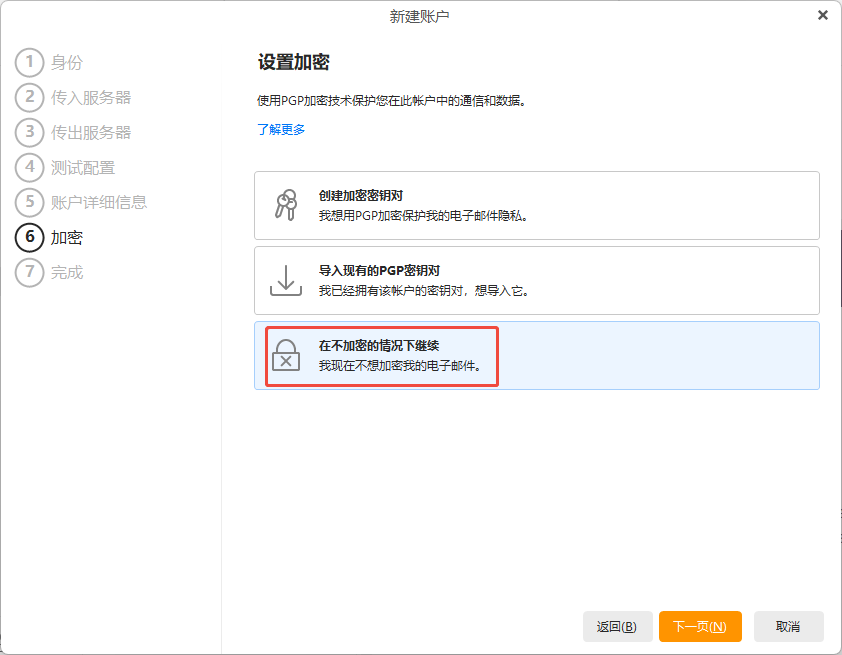This screenshot has width=842, height=655.
Task: Click the crossed-out padlock icon
Action: click(286, 355)
